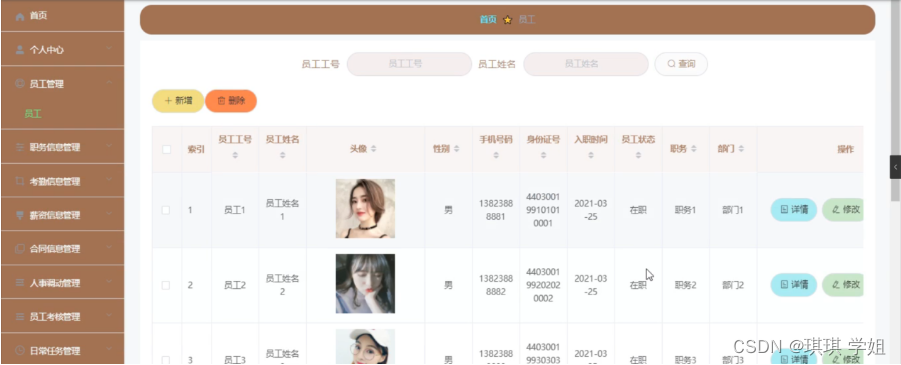Click the 部门1 cell
This screenshot has height=365, width=901.
pos(733,210)
